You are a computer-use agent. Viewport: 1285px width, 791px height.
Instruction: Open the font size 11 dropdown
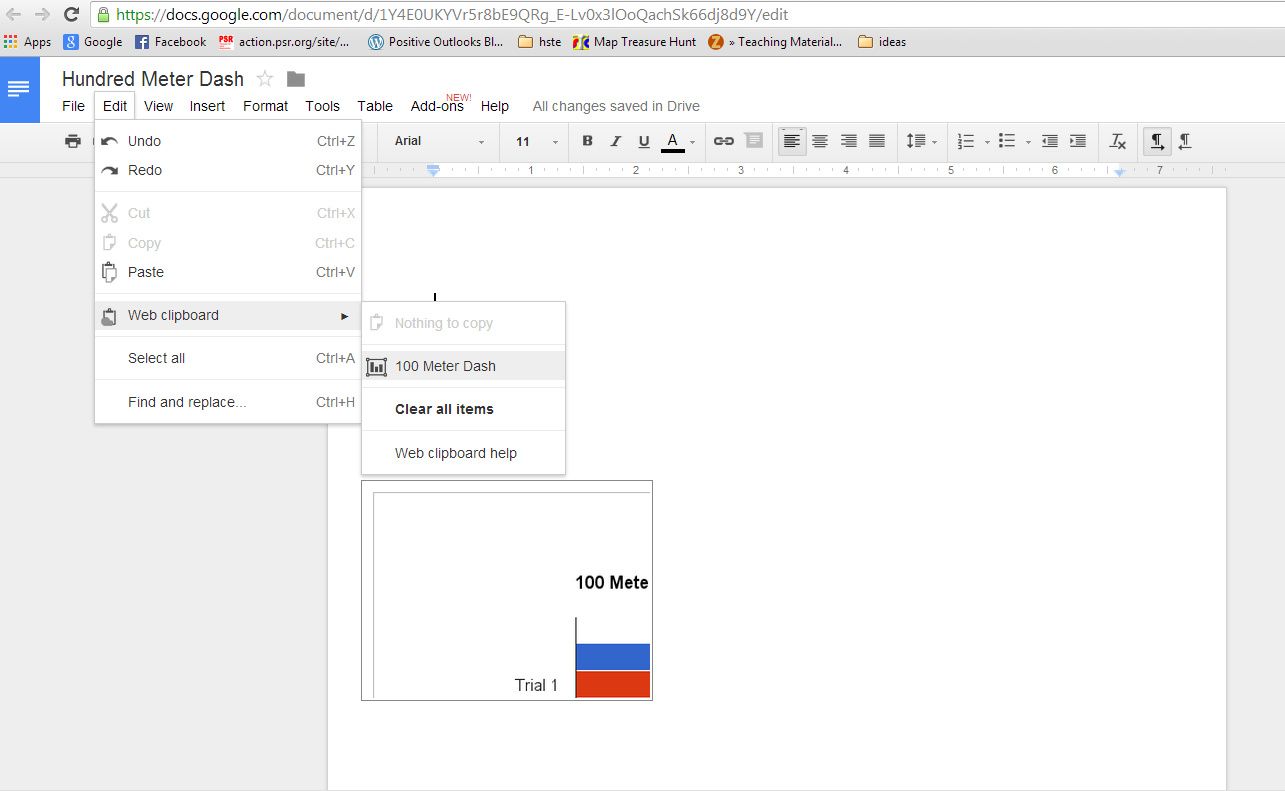pos(537,141)
